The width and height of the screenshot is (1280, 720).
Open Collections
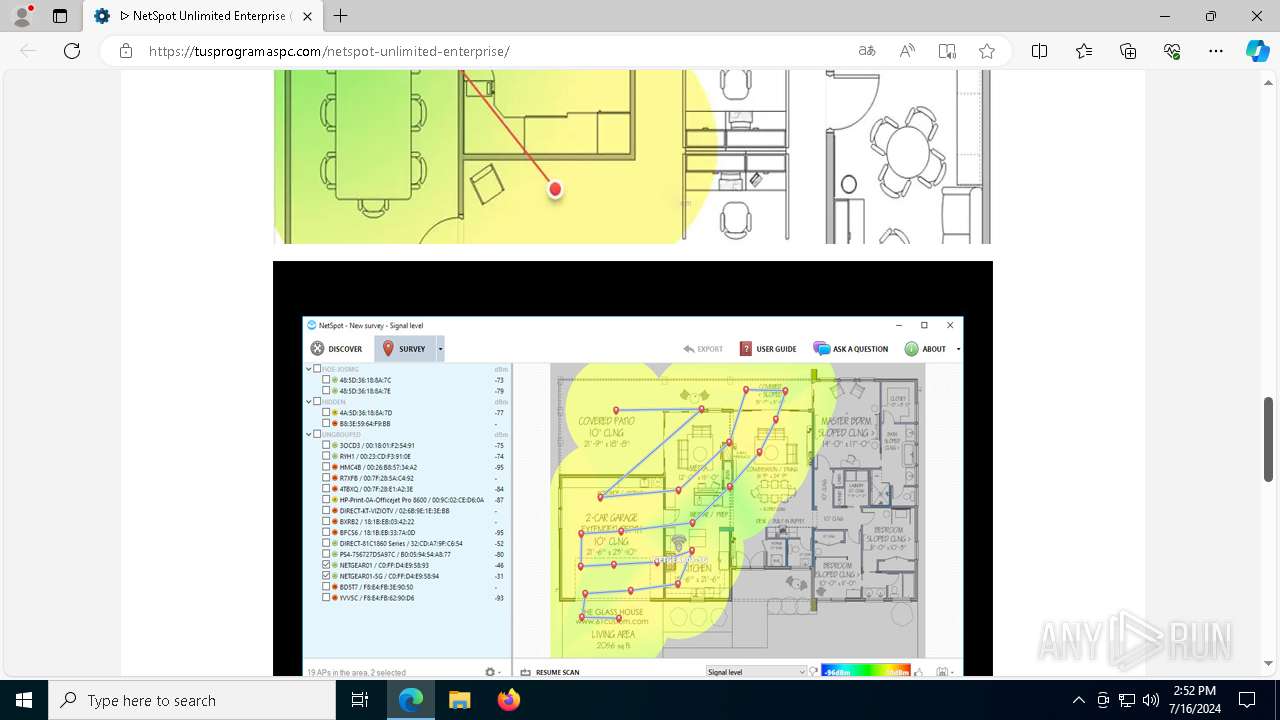(x=1128, y=51)
